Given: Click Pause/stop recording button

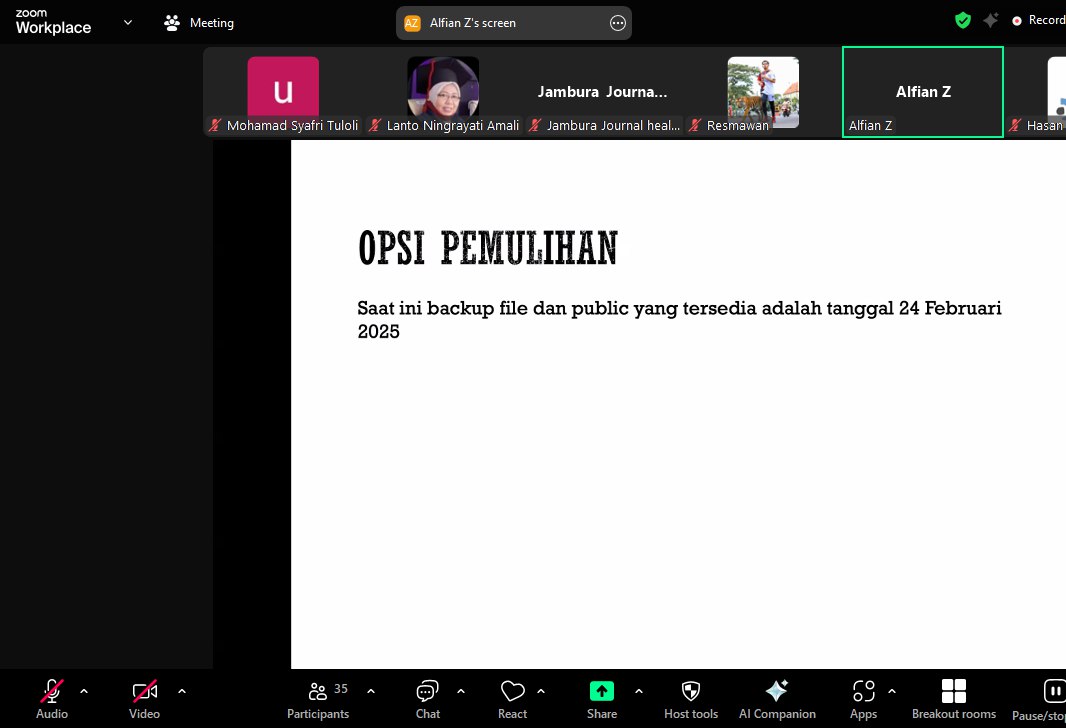Looking at the screenshot, I should pyautogui.click(x=1040, y=701).
